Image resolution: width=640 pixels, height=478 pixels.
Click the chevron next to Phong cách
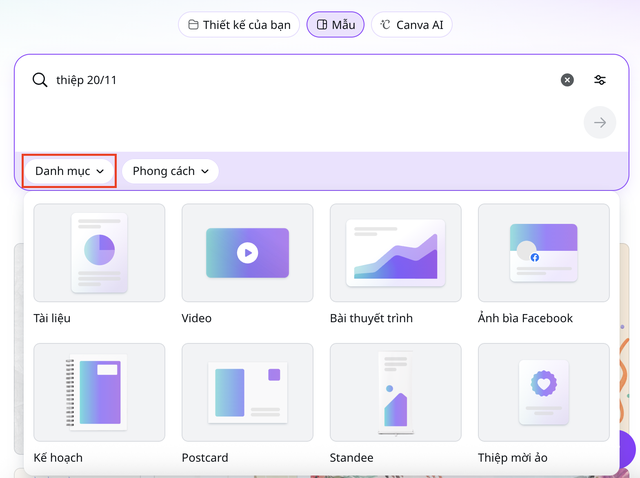click(205, 171)
